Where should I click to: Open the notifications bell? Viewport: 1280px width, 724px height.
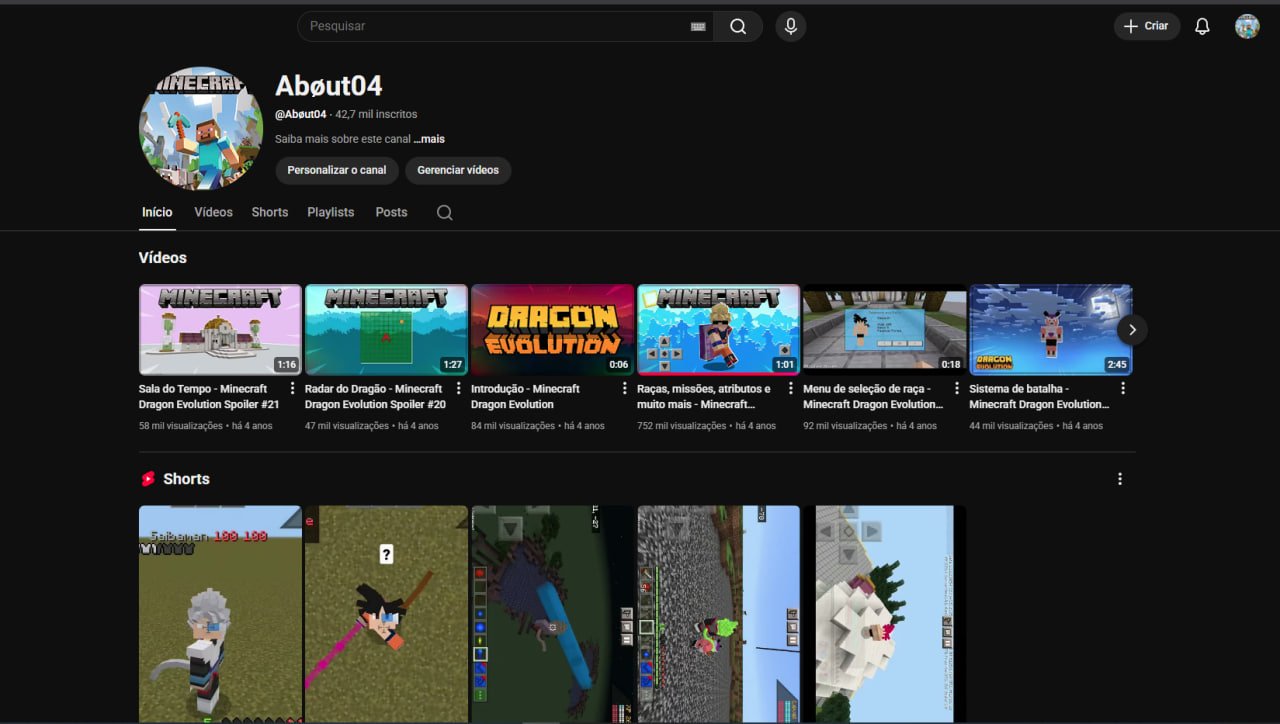tap(1202, 27)
